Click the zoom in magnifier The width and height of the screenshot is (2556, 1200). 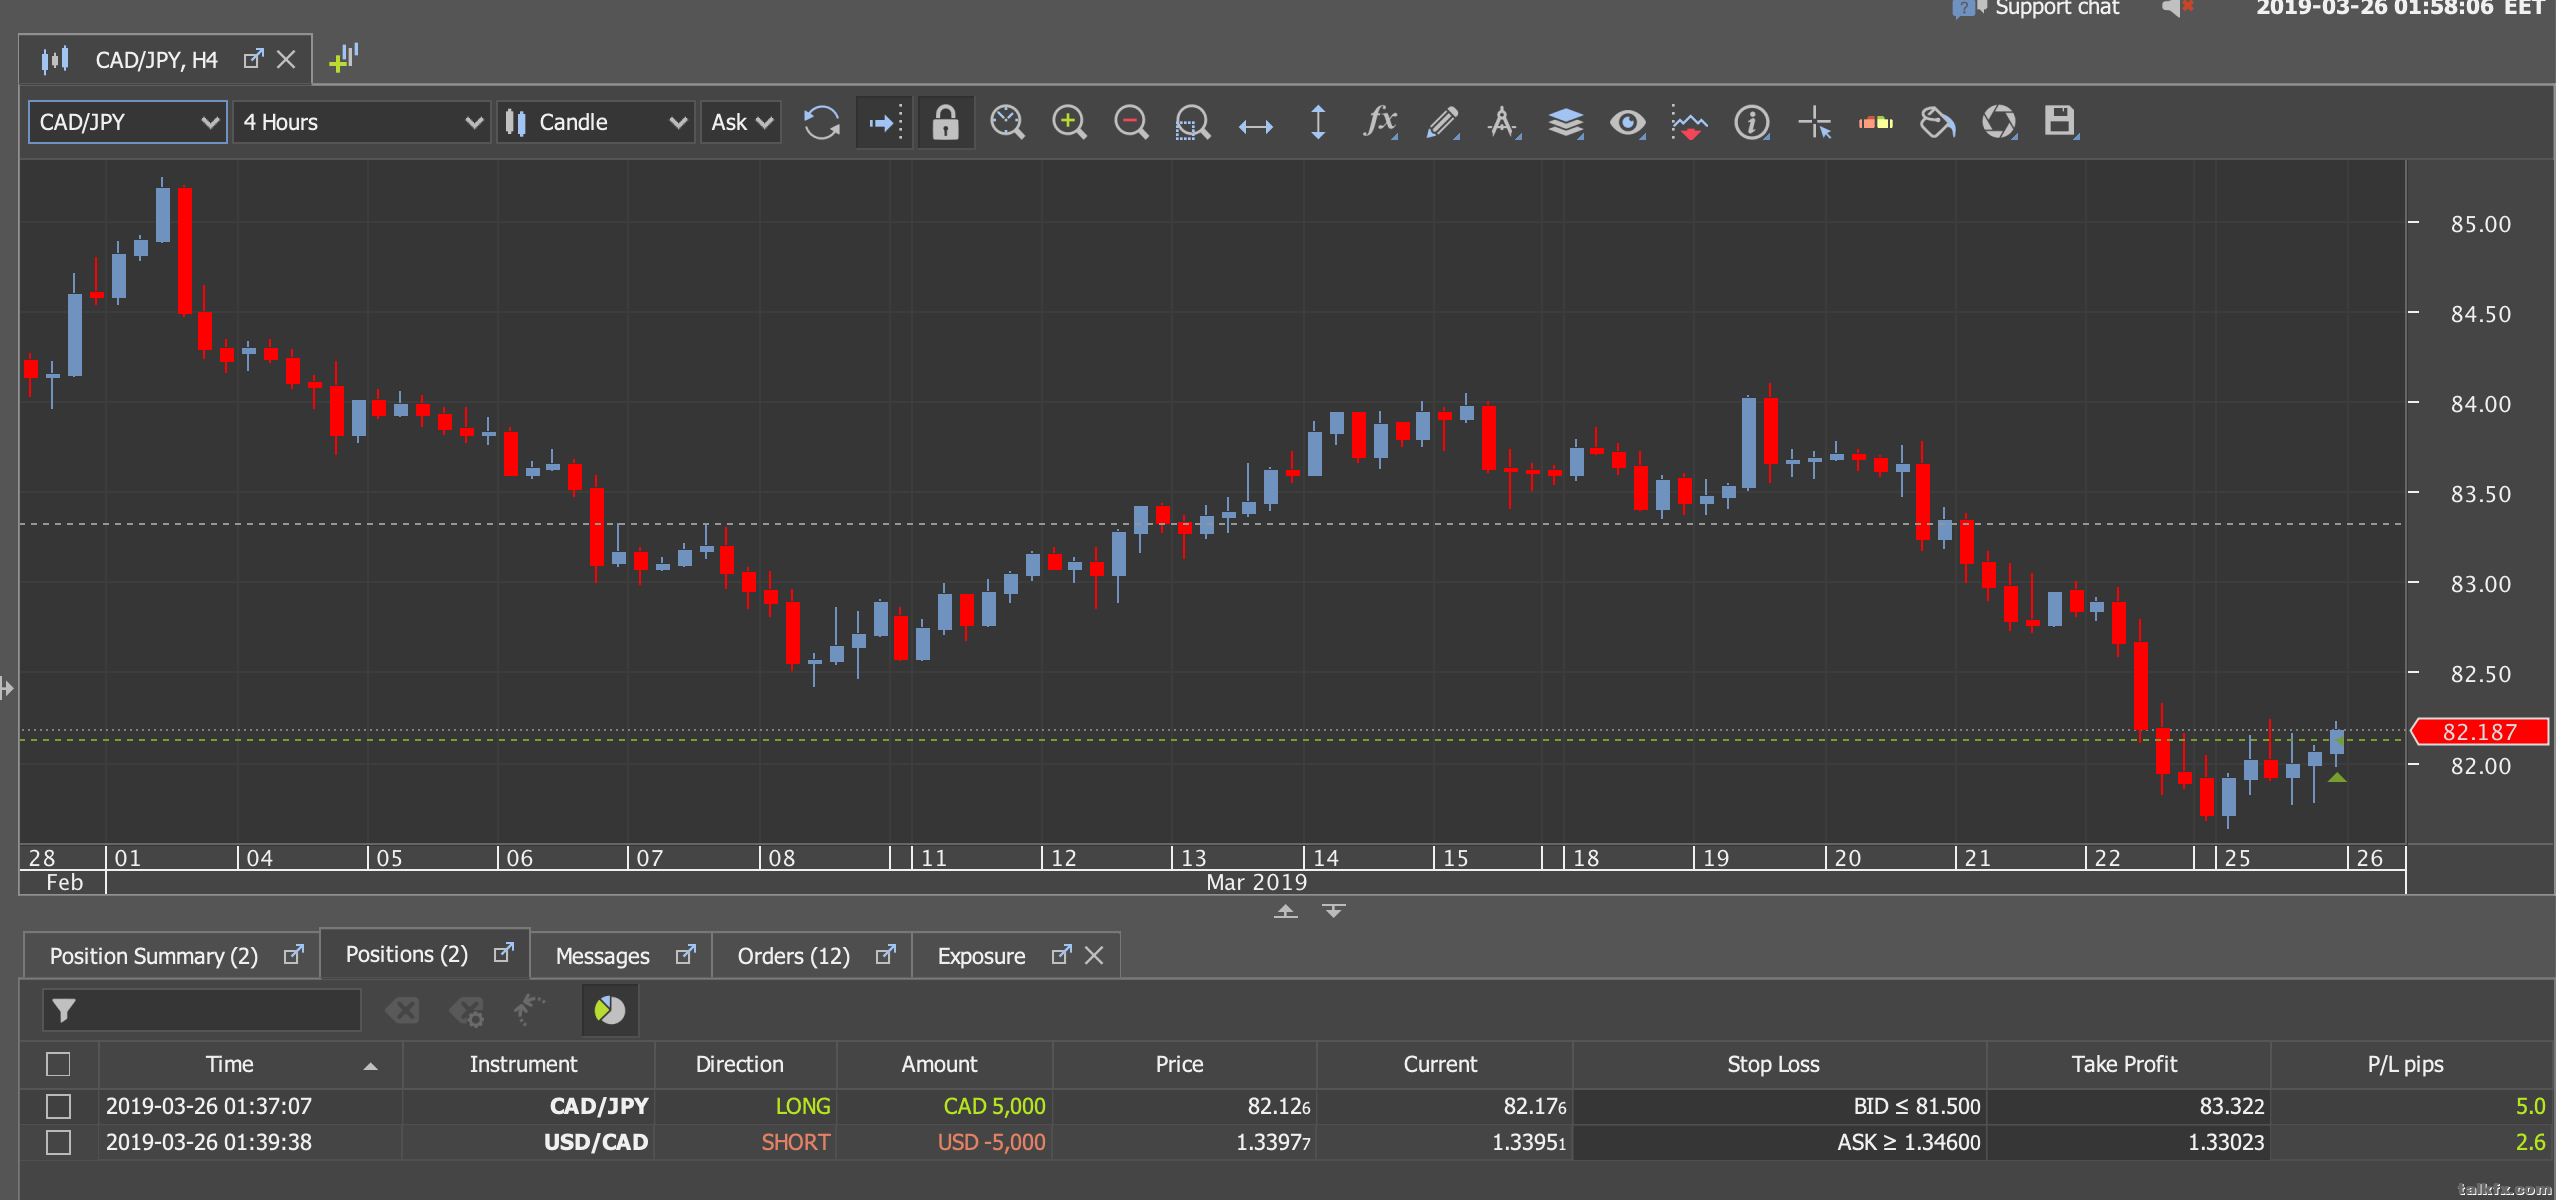click(1069, 123)
